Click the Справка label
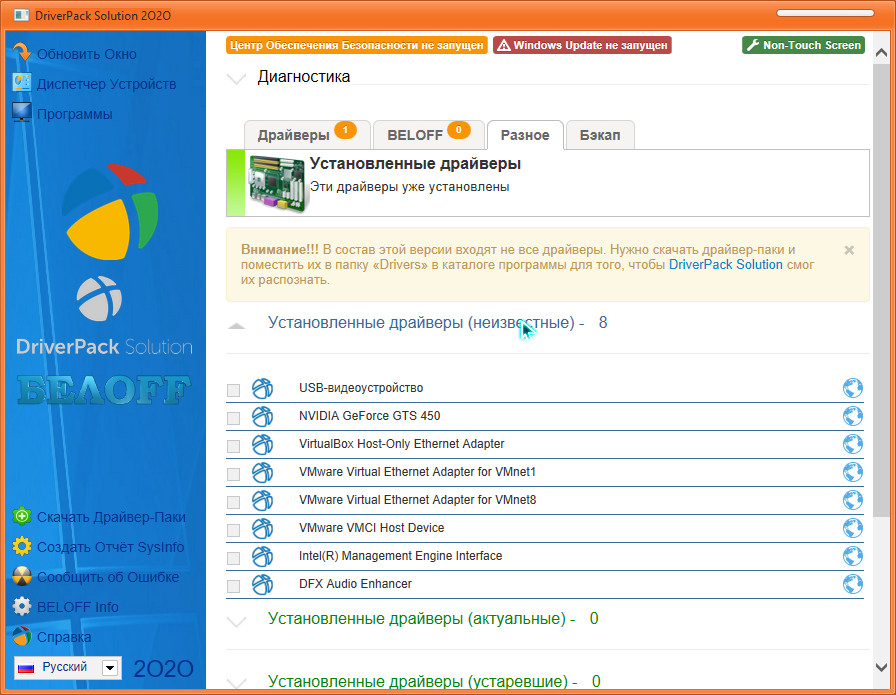896x695 pixels. 64,637
